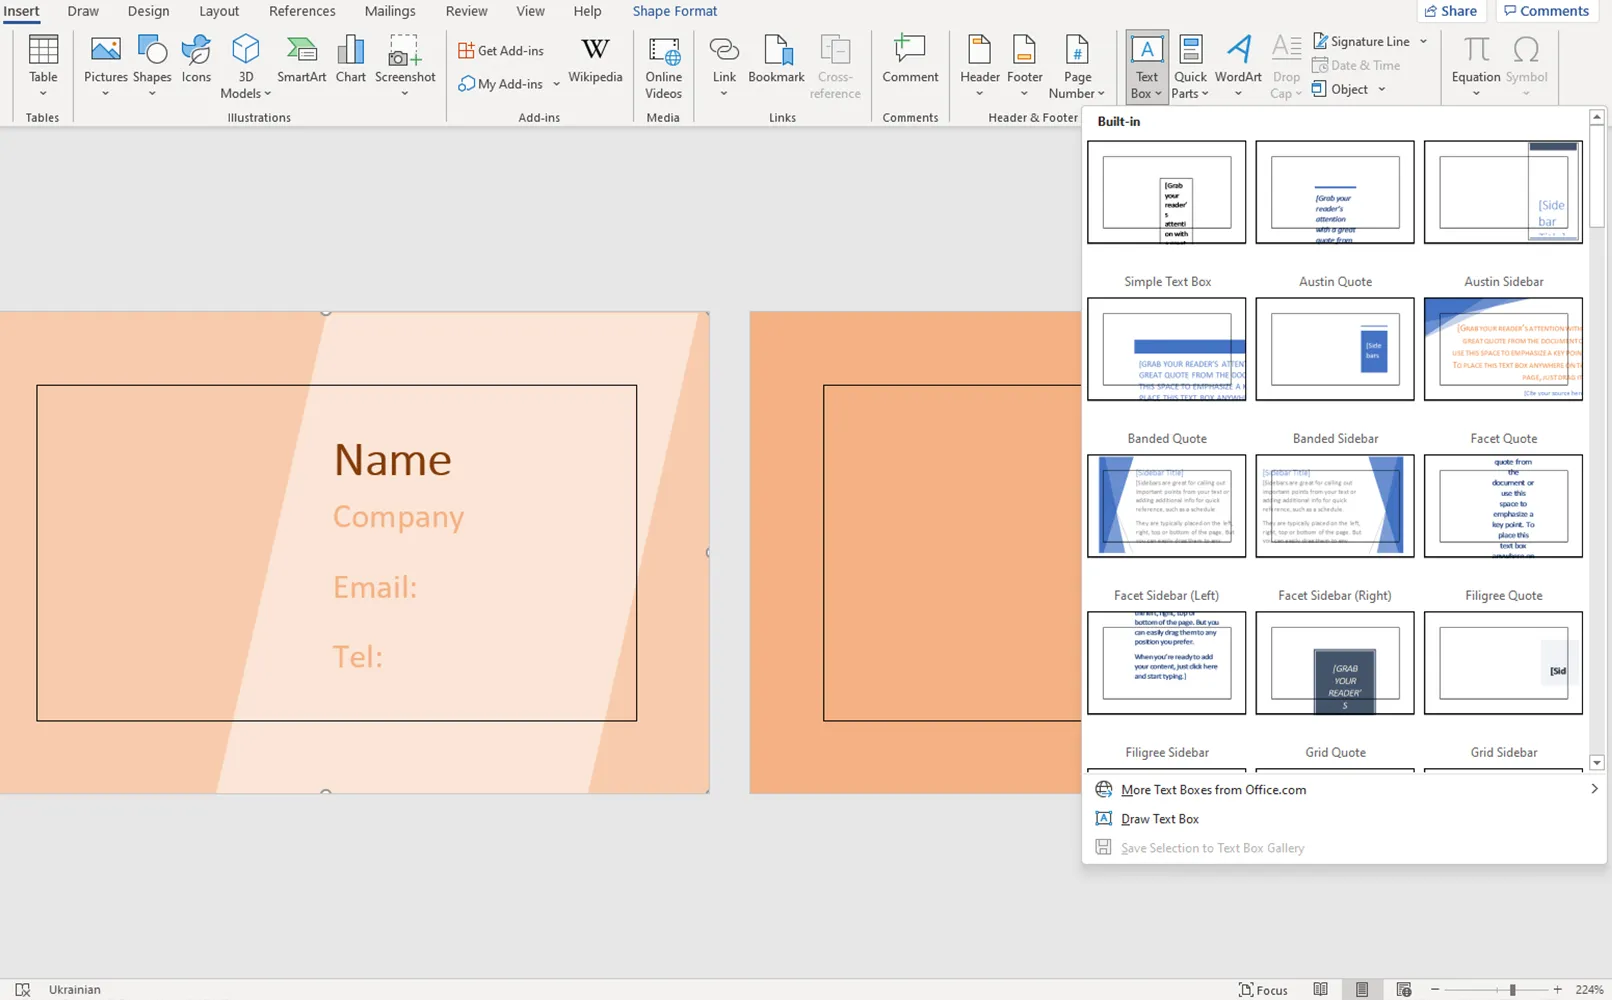Viewport: 1612px width, 1000px height.
Task: Insert a Chart
Action: (x=350, y=60)
